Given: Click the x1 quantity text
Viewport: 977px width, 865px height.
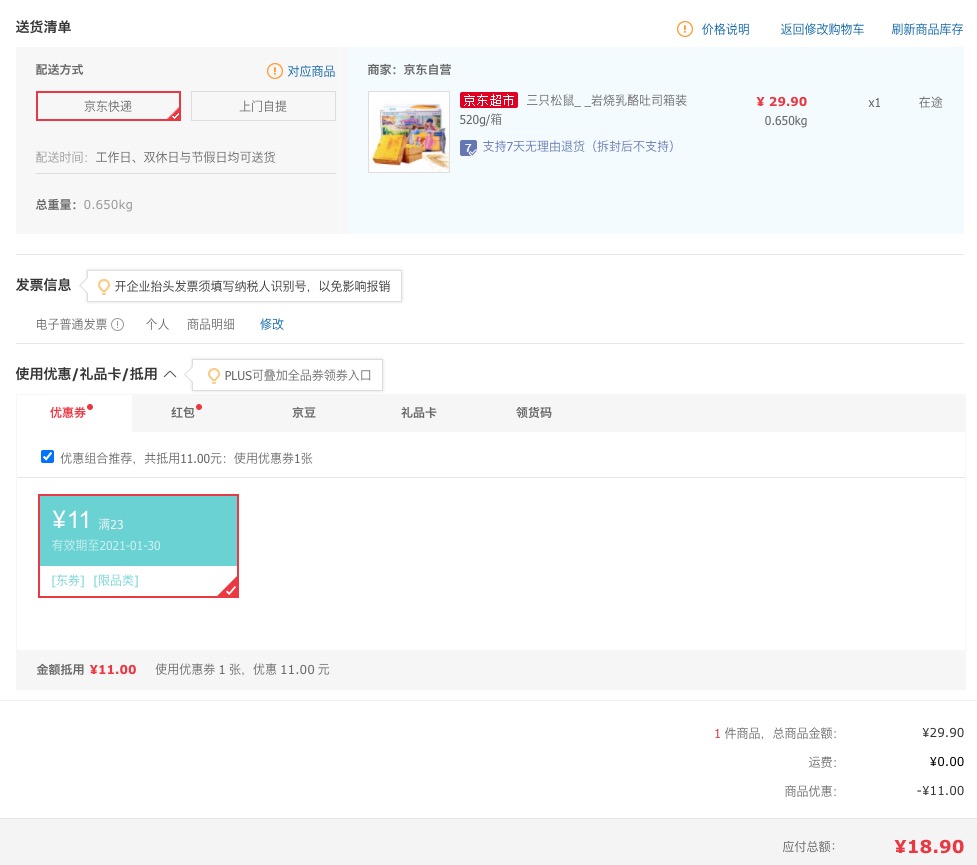Looking at the screenshot, I should (874, 103).
